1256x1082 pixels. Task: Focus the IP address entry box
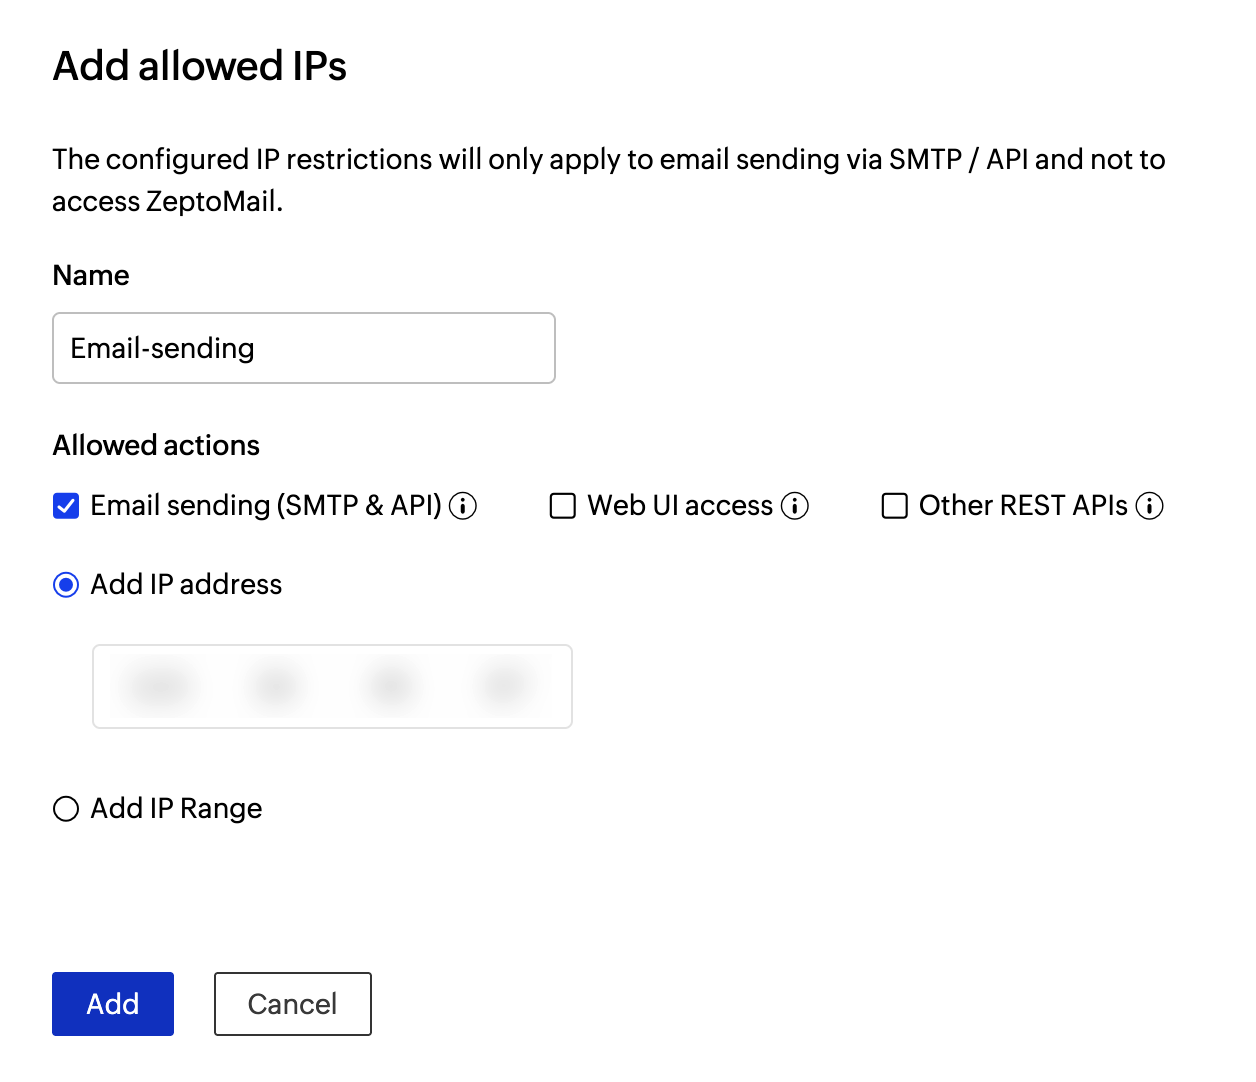[x=332, y=686]
